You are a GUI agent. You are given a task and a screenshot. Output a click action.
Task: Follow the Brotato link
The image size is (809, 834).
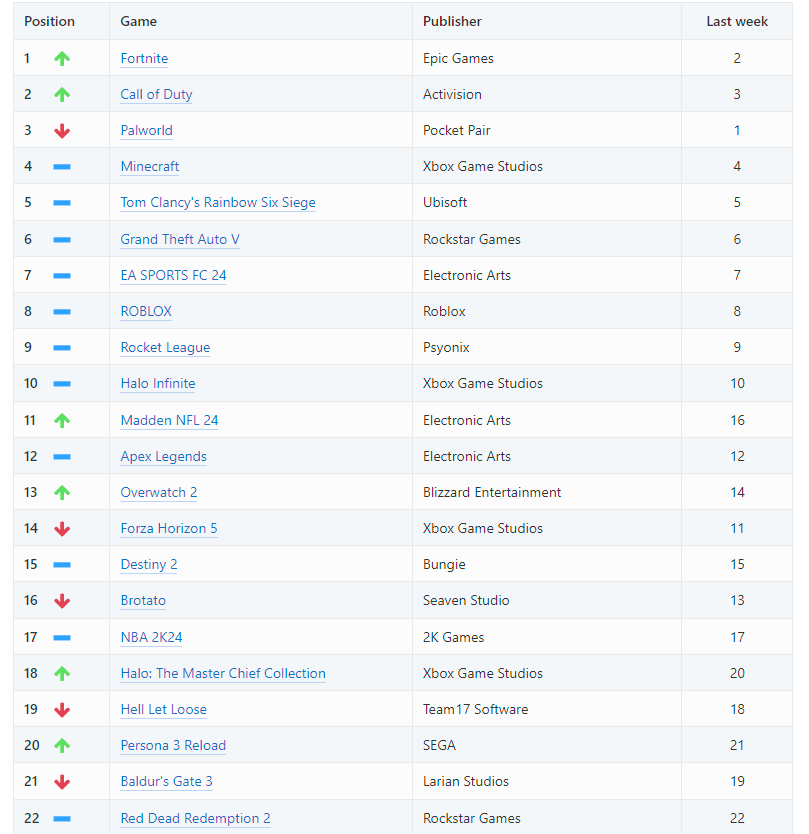143,601
